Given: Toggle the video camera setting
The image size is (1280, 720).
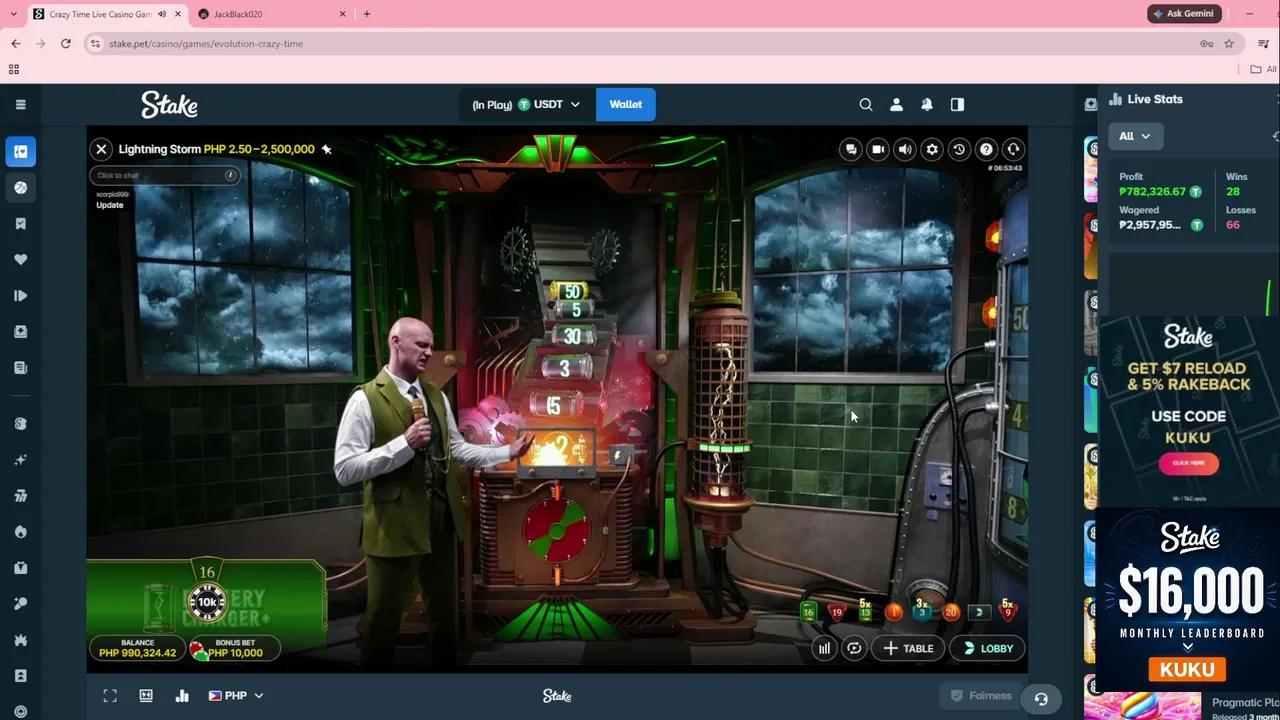Looking at the screenshot, I should point(878,149).
